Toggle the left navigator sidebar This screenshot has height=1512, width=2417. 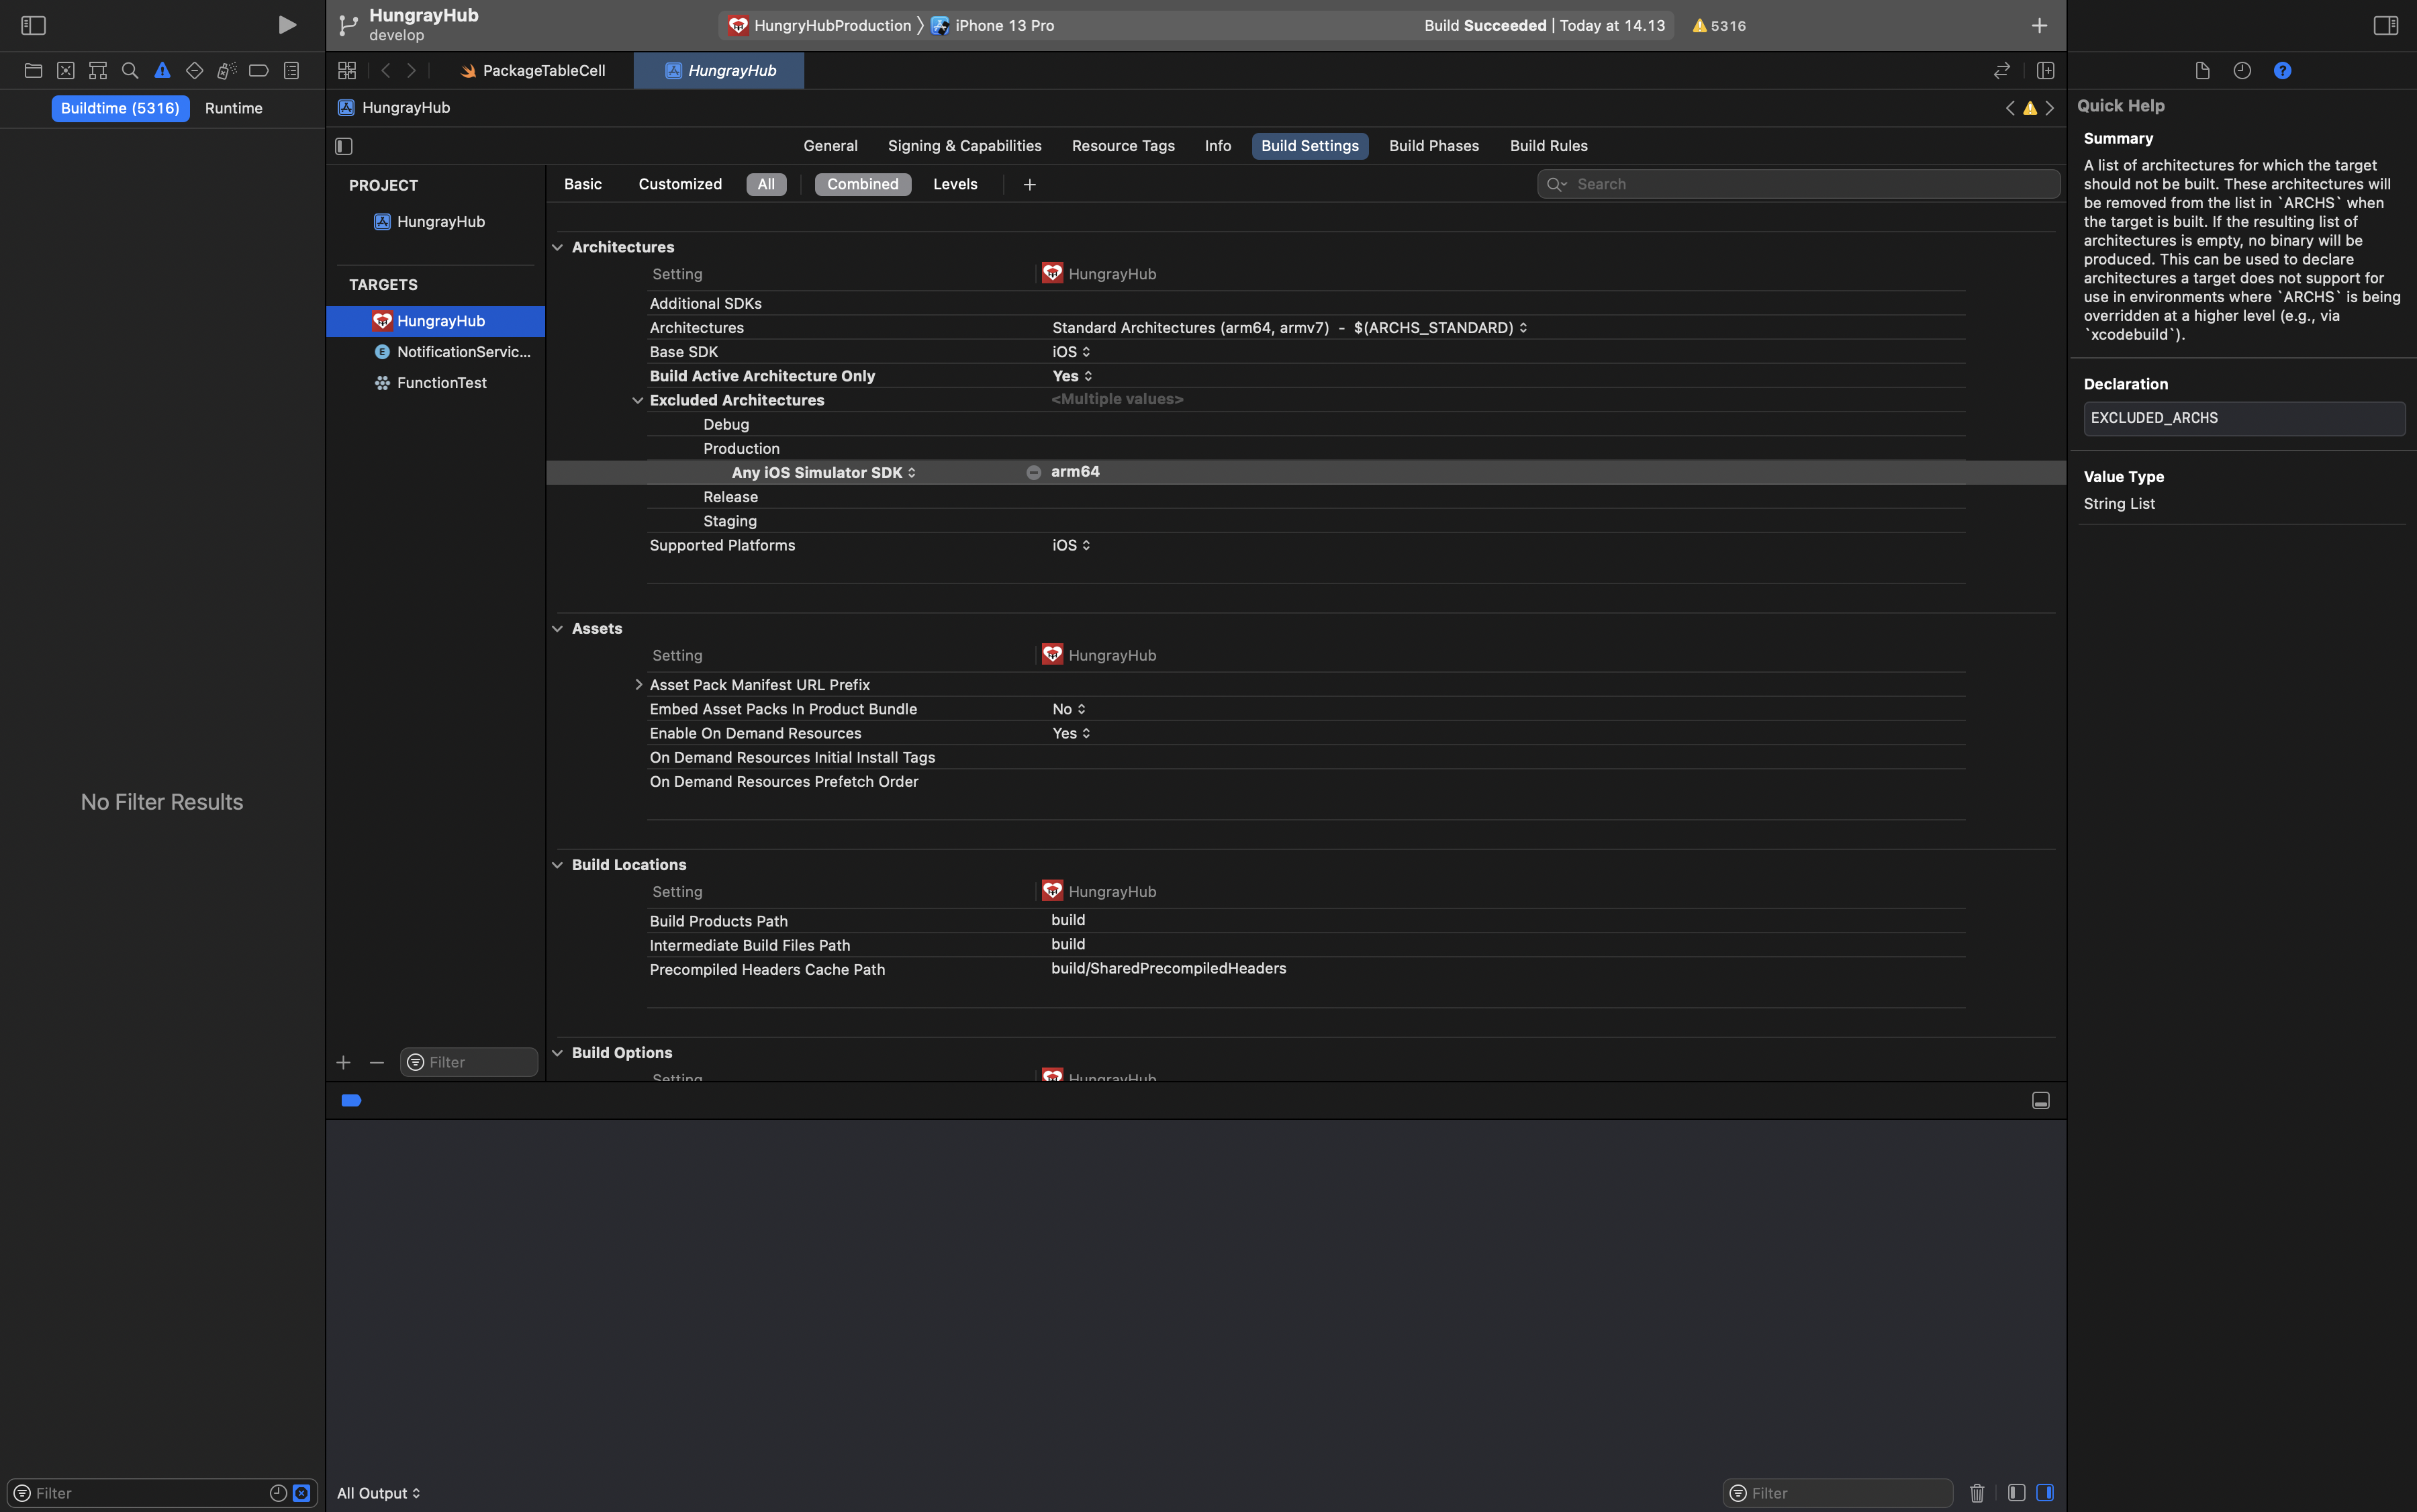pos(33,25)
